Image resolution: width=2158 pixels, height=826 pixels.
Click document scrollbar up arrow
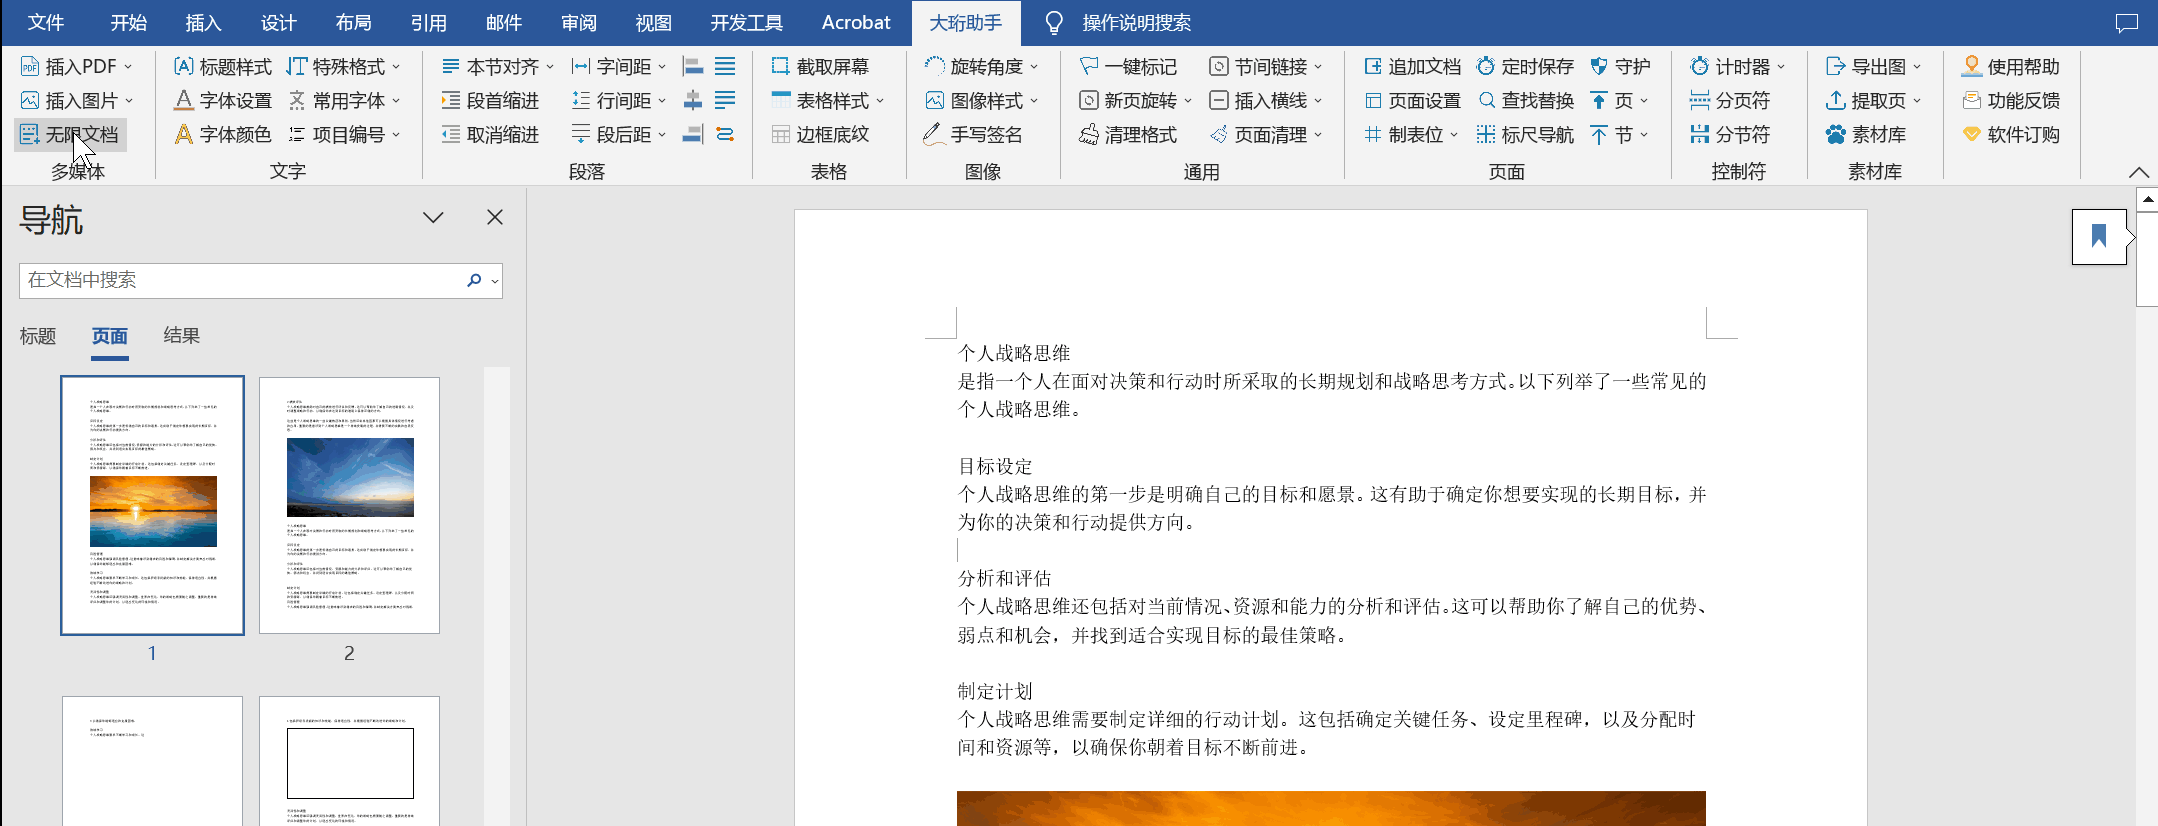tap(2147, 199)
